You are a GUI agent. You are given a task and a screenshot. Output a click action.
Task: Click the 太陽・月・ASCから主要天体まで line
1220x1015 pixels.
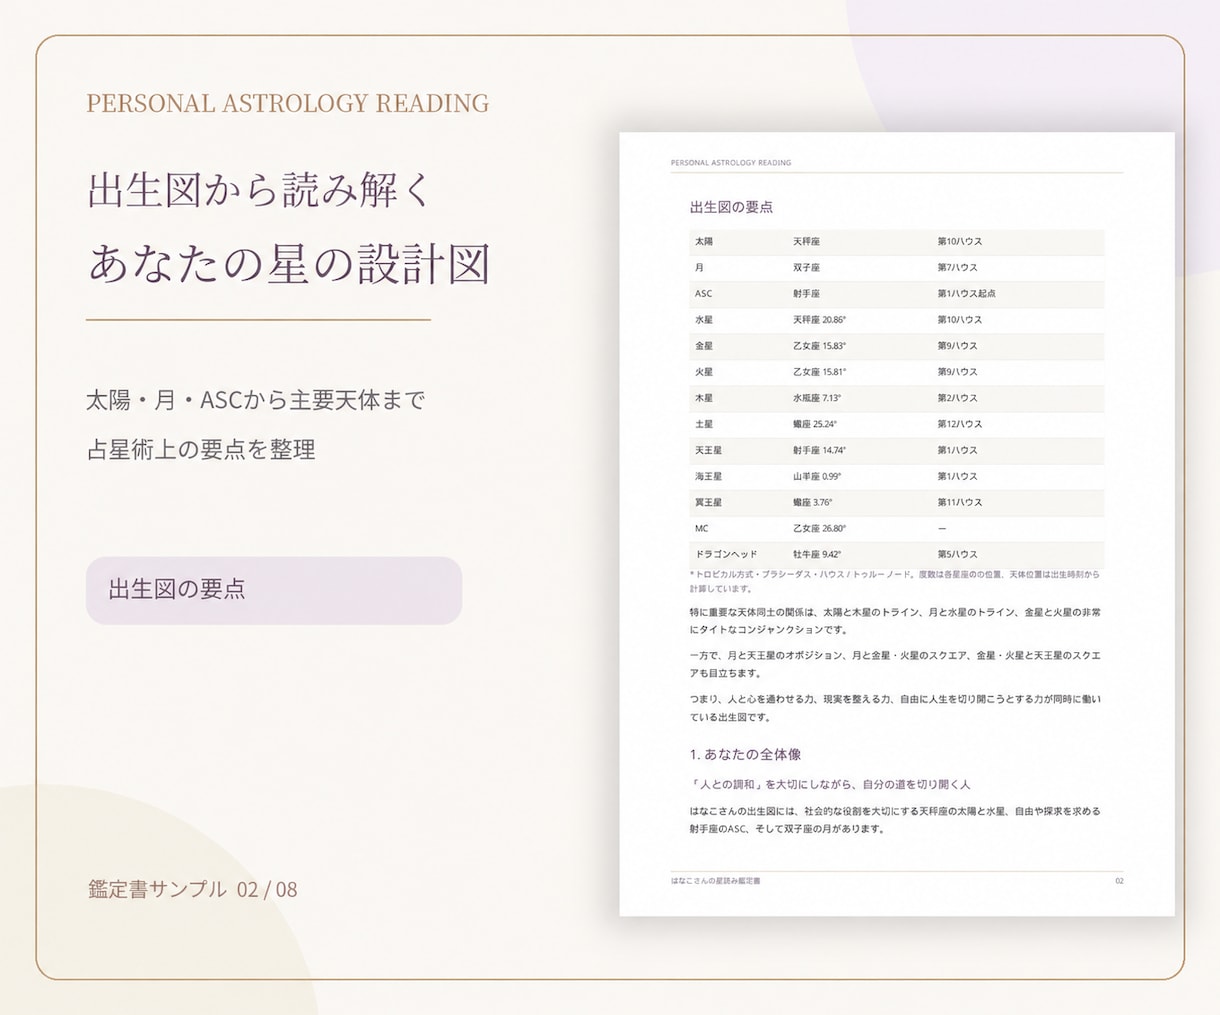click(x=256, y=401)
